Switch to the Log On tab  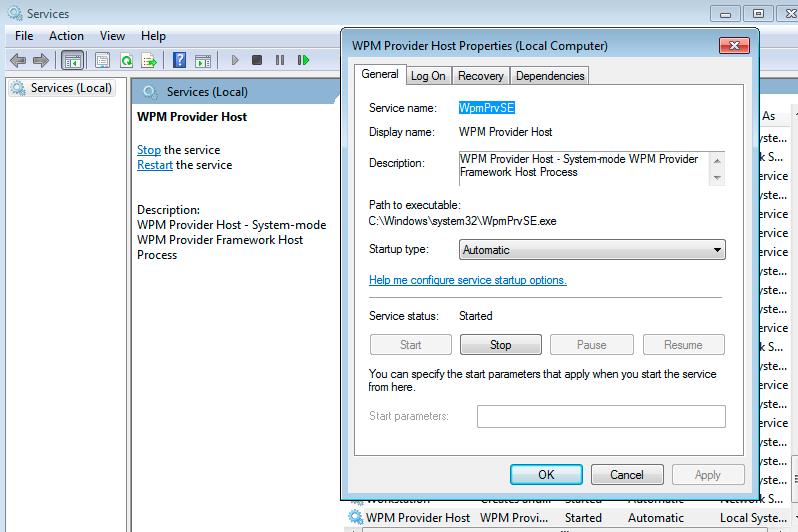tap(428, 76)
